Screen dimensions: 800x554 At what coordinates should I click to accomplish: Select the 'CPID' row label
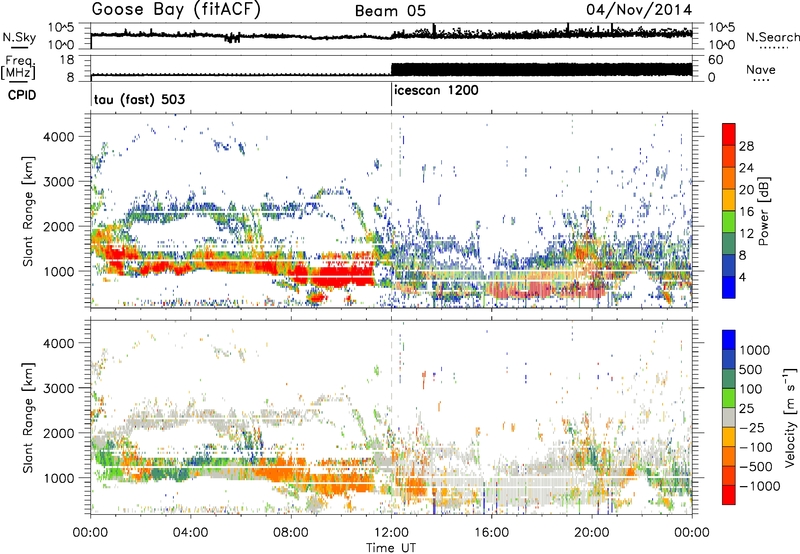pyautogui.click(x=22, y=95)
